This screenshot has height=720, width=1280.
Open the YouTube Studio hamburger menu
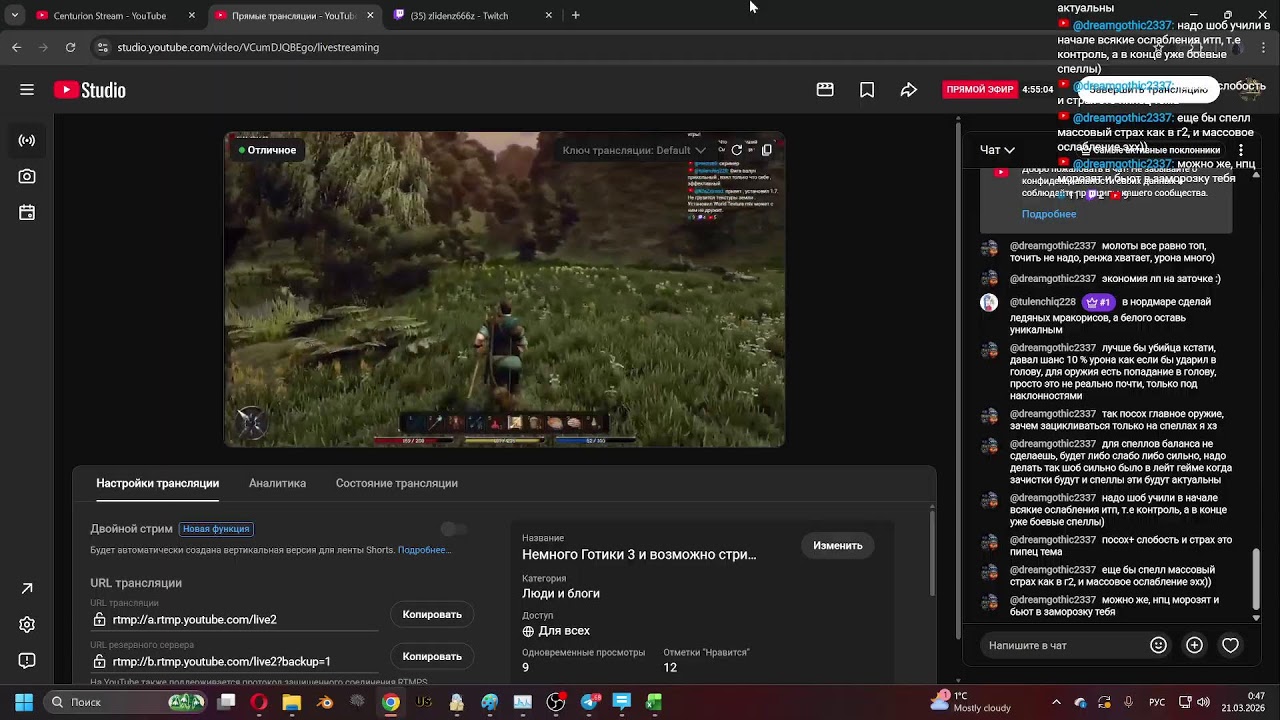tap(27, 90)
